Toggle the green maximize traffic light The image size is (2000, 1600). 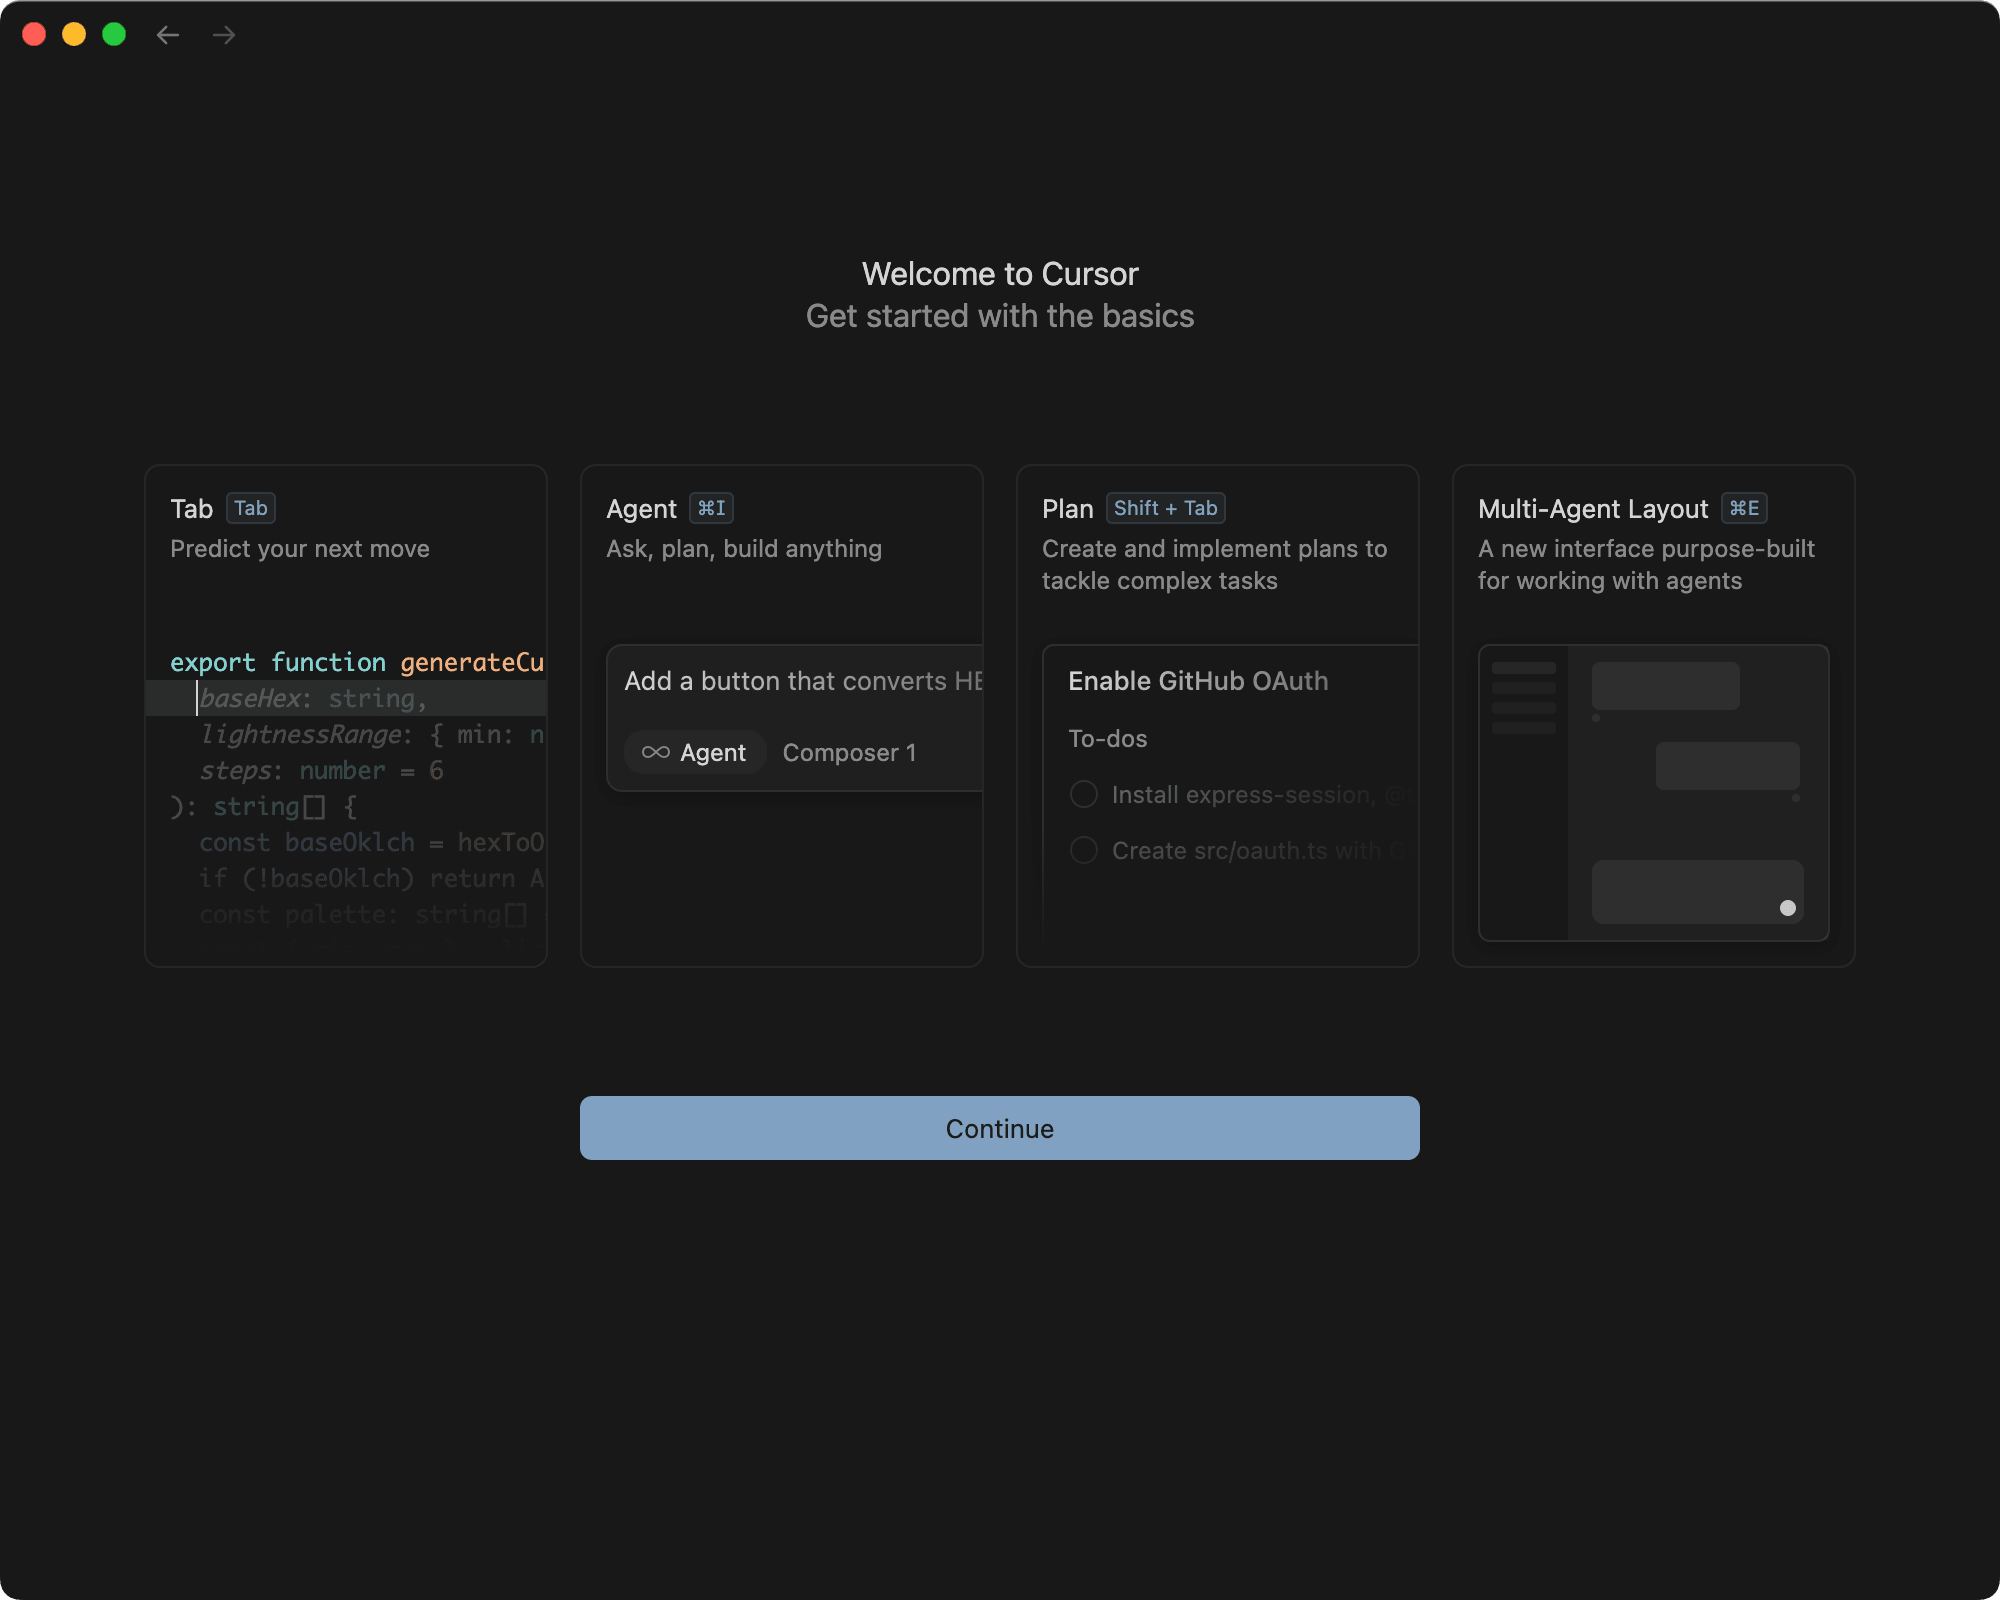pyautogui.click(x=114, y=34)
